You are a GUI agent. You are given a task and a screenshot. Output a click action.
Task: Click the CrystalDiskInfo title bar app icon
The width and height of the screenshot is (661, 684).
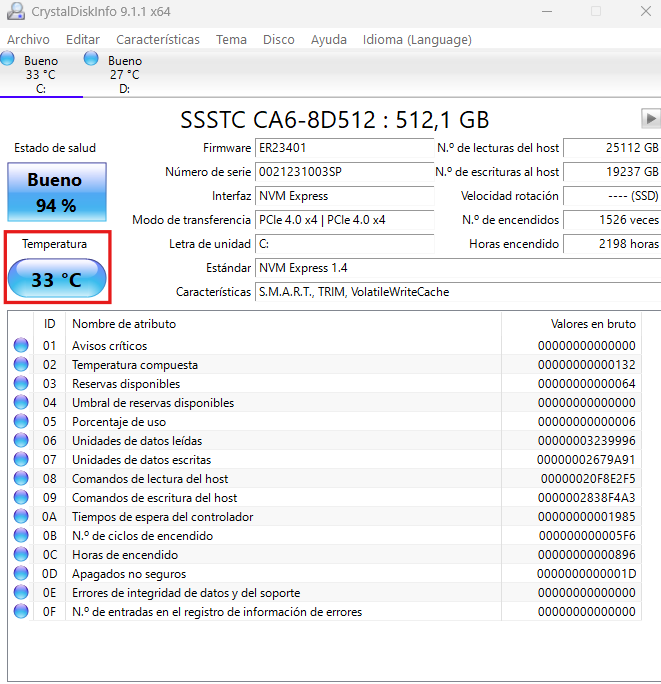pos(16,11)
